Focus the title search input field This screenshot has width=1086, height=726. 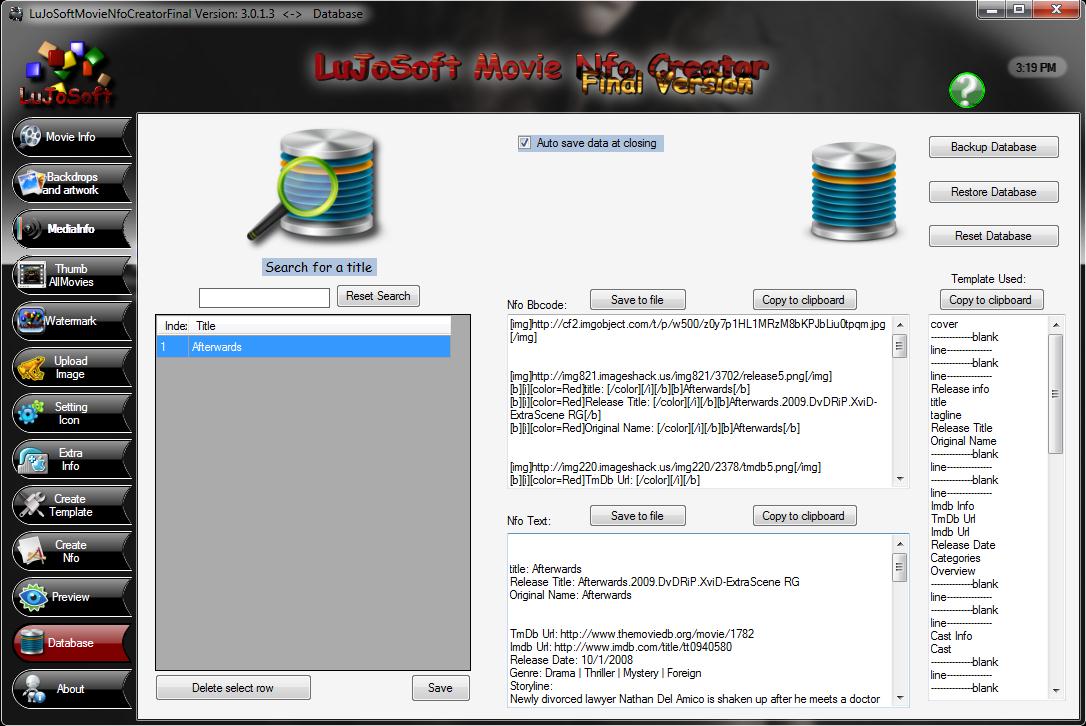point(264,298)
